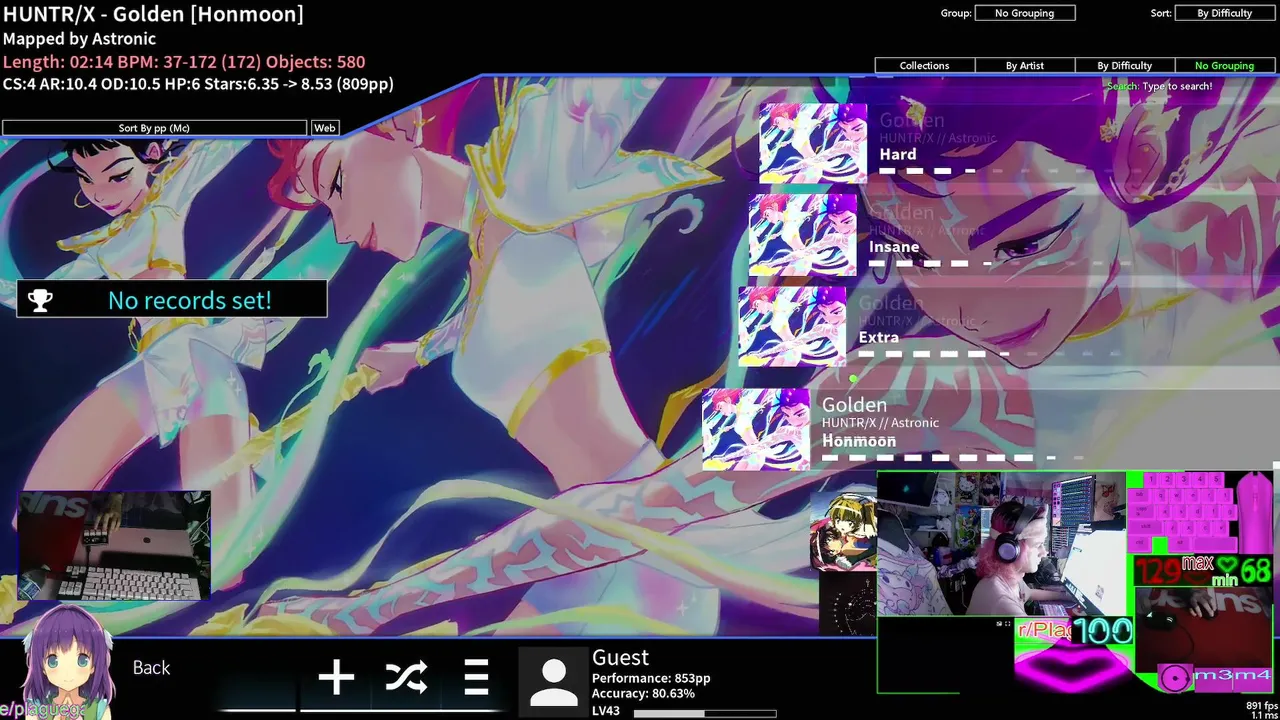
Task: Click Accuracy: 80.63% text
Action: point(643,693)
